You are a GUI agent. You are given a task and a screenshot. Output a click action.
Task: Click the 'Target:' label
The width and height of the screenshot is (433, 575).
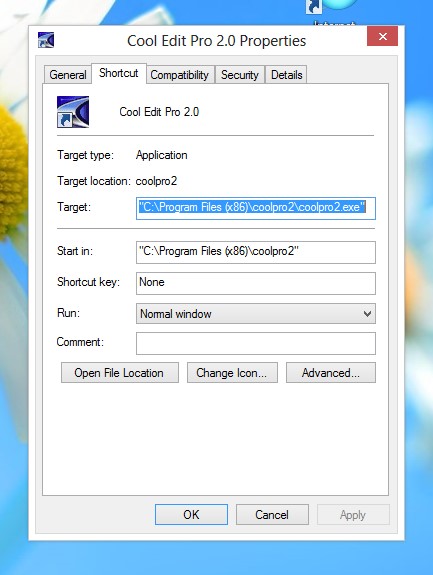[x=74, y=207]
